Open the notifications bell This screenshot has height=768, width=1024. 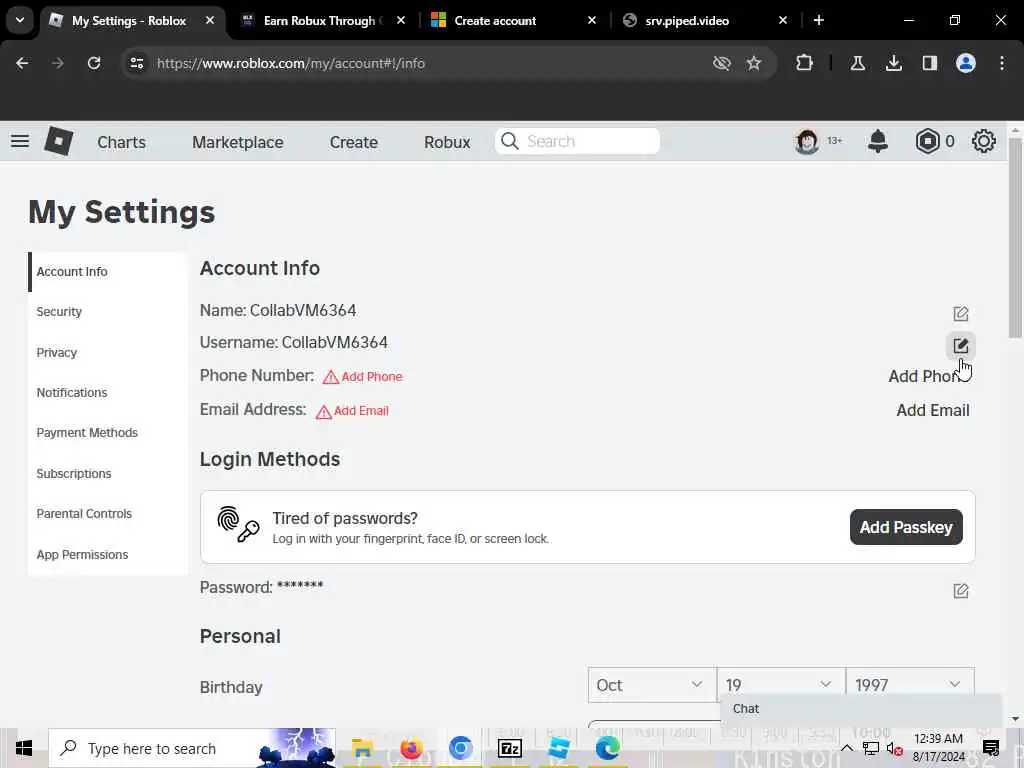[x=878, y=141]
